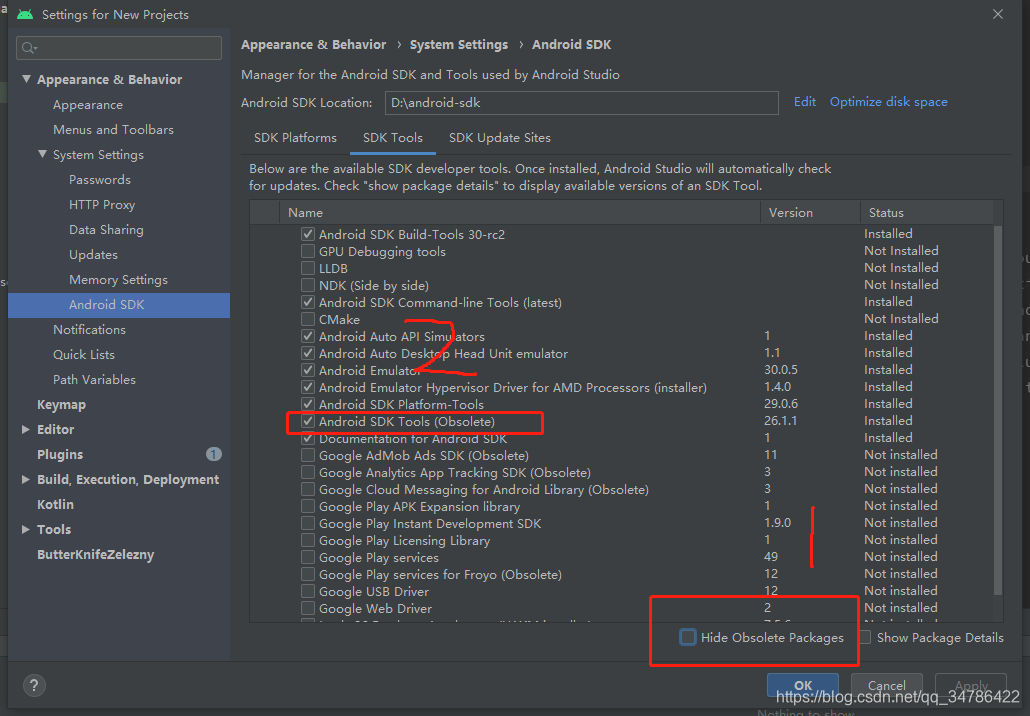Tick NDK (Side by side) checkbox
The width and height of the screenshot is (1030, 716).
(307, 285)
